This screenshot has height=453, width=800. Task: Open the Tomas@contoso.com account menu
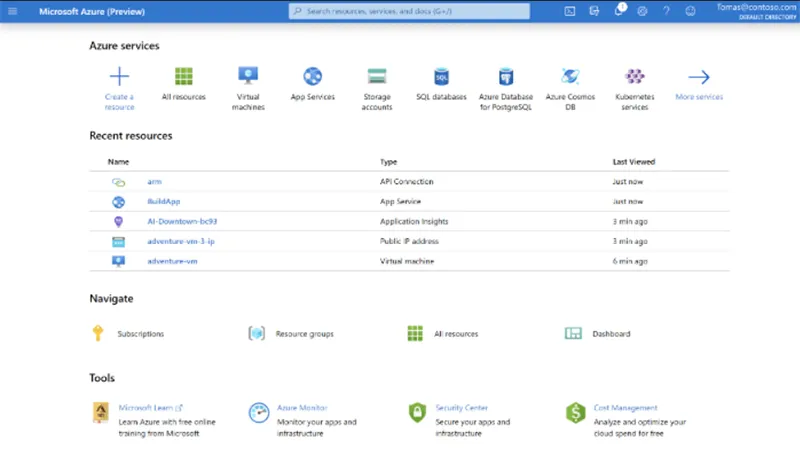756,11
